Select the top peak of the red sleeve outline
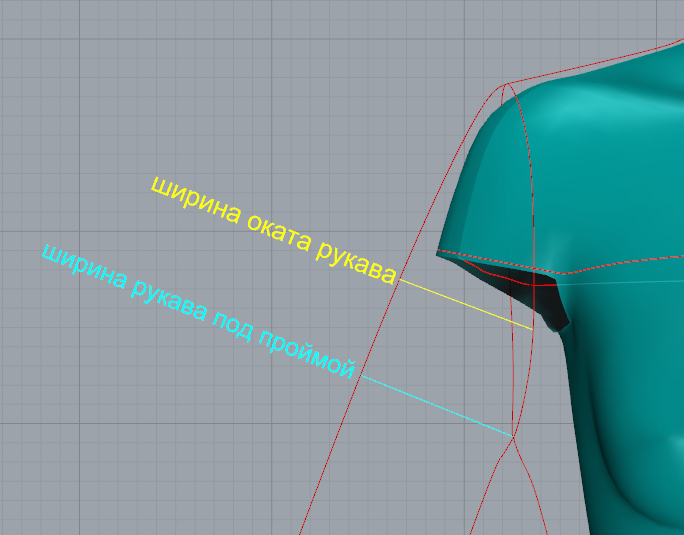684x535 pixels. (x=506, y=85)
